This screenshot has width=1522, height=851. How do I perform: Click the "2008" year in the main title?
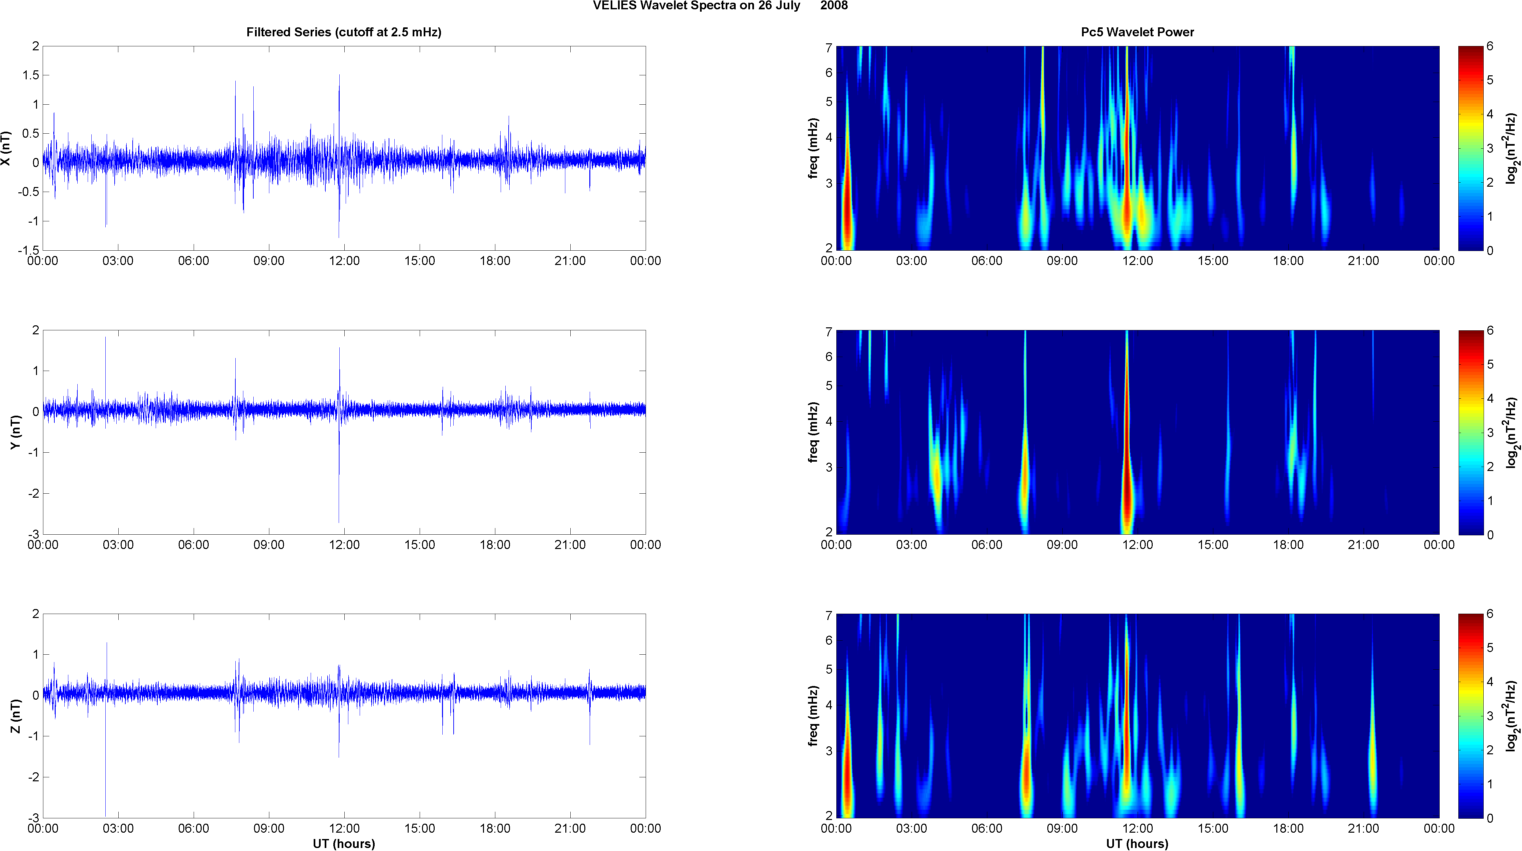point(834,6)
